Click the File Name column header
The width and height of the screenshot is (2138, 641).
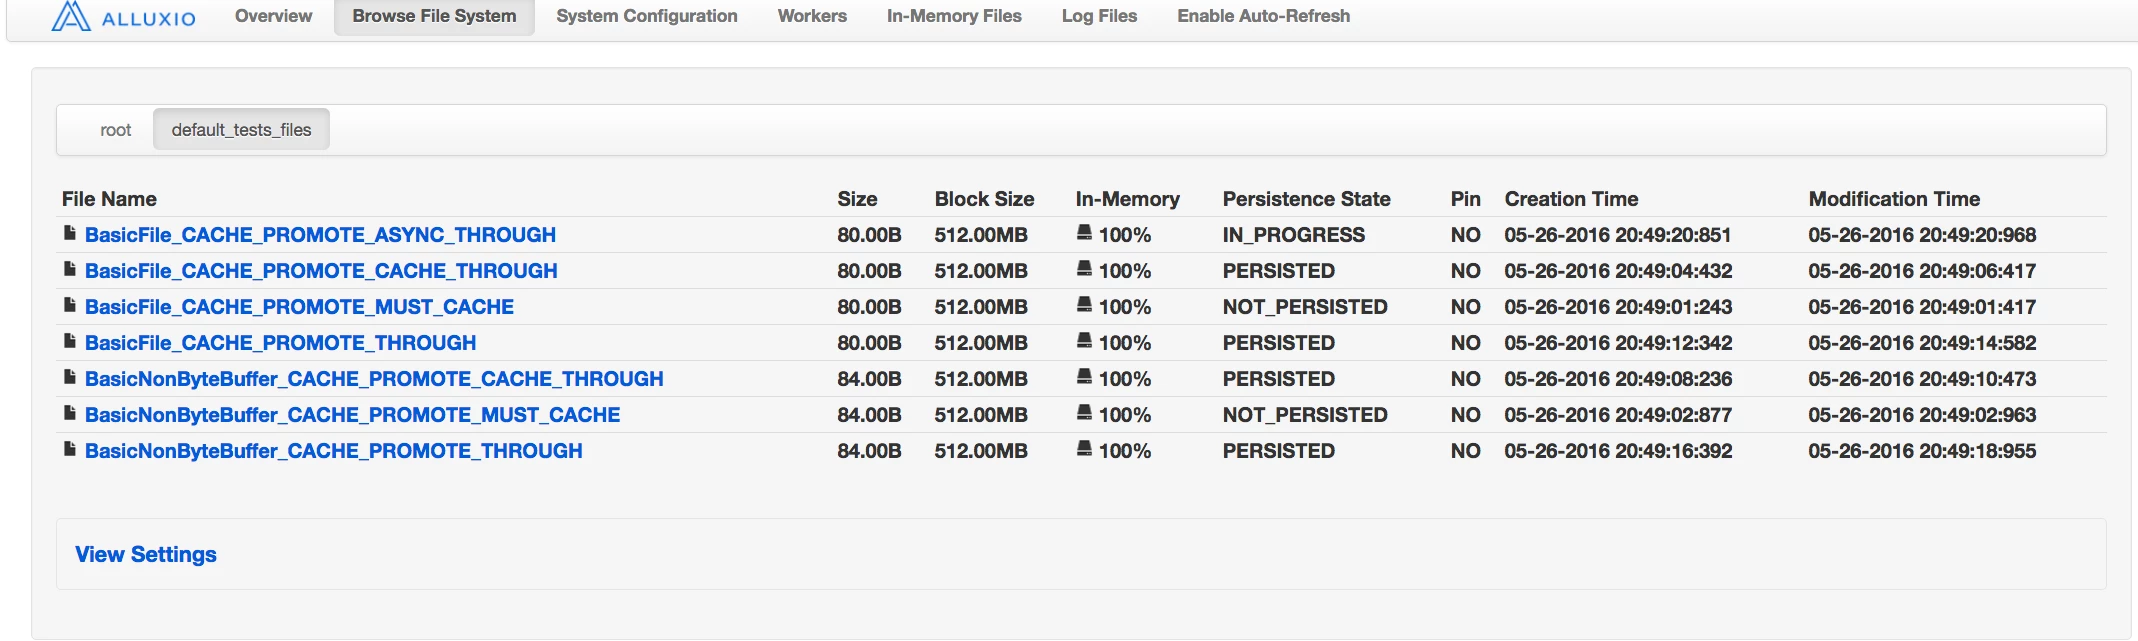coord(109,199)
